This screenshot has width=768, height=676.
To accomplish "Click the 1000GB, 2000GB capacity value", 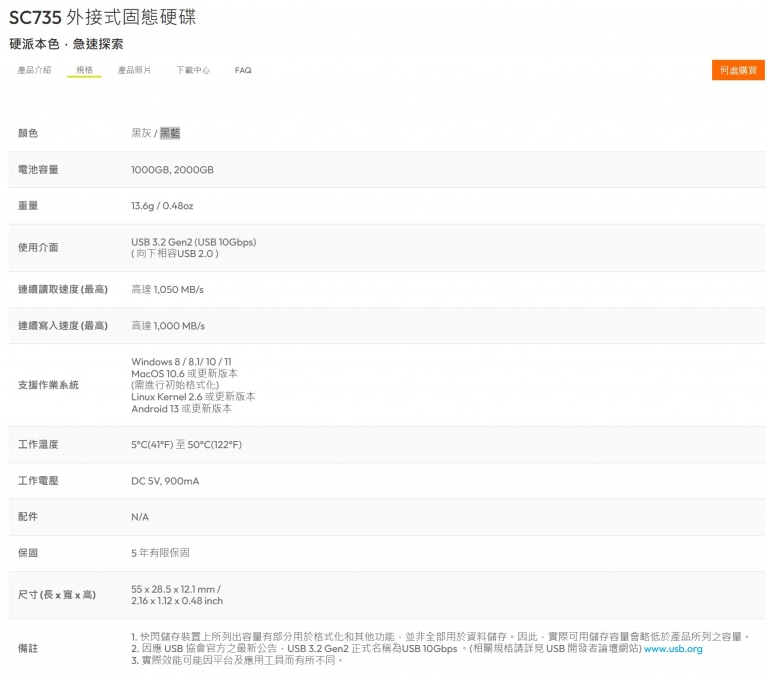I will tap(172, 170).
